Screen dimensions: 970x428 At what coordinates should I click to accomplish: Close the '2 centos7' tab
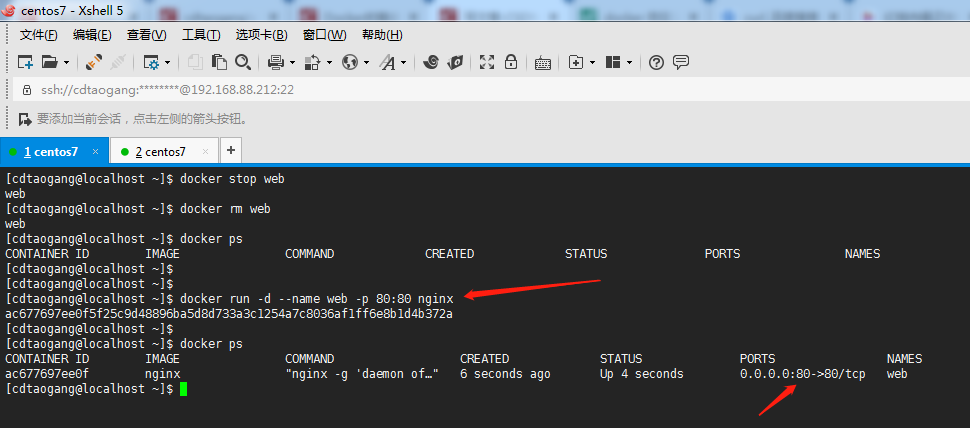(x=205, y=152)
